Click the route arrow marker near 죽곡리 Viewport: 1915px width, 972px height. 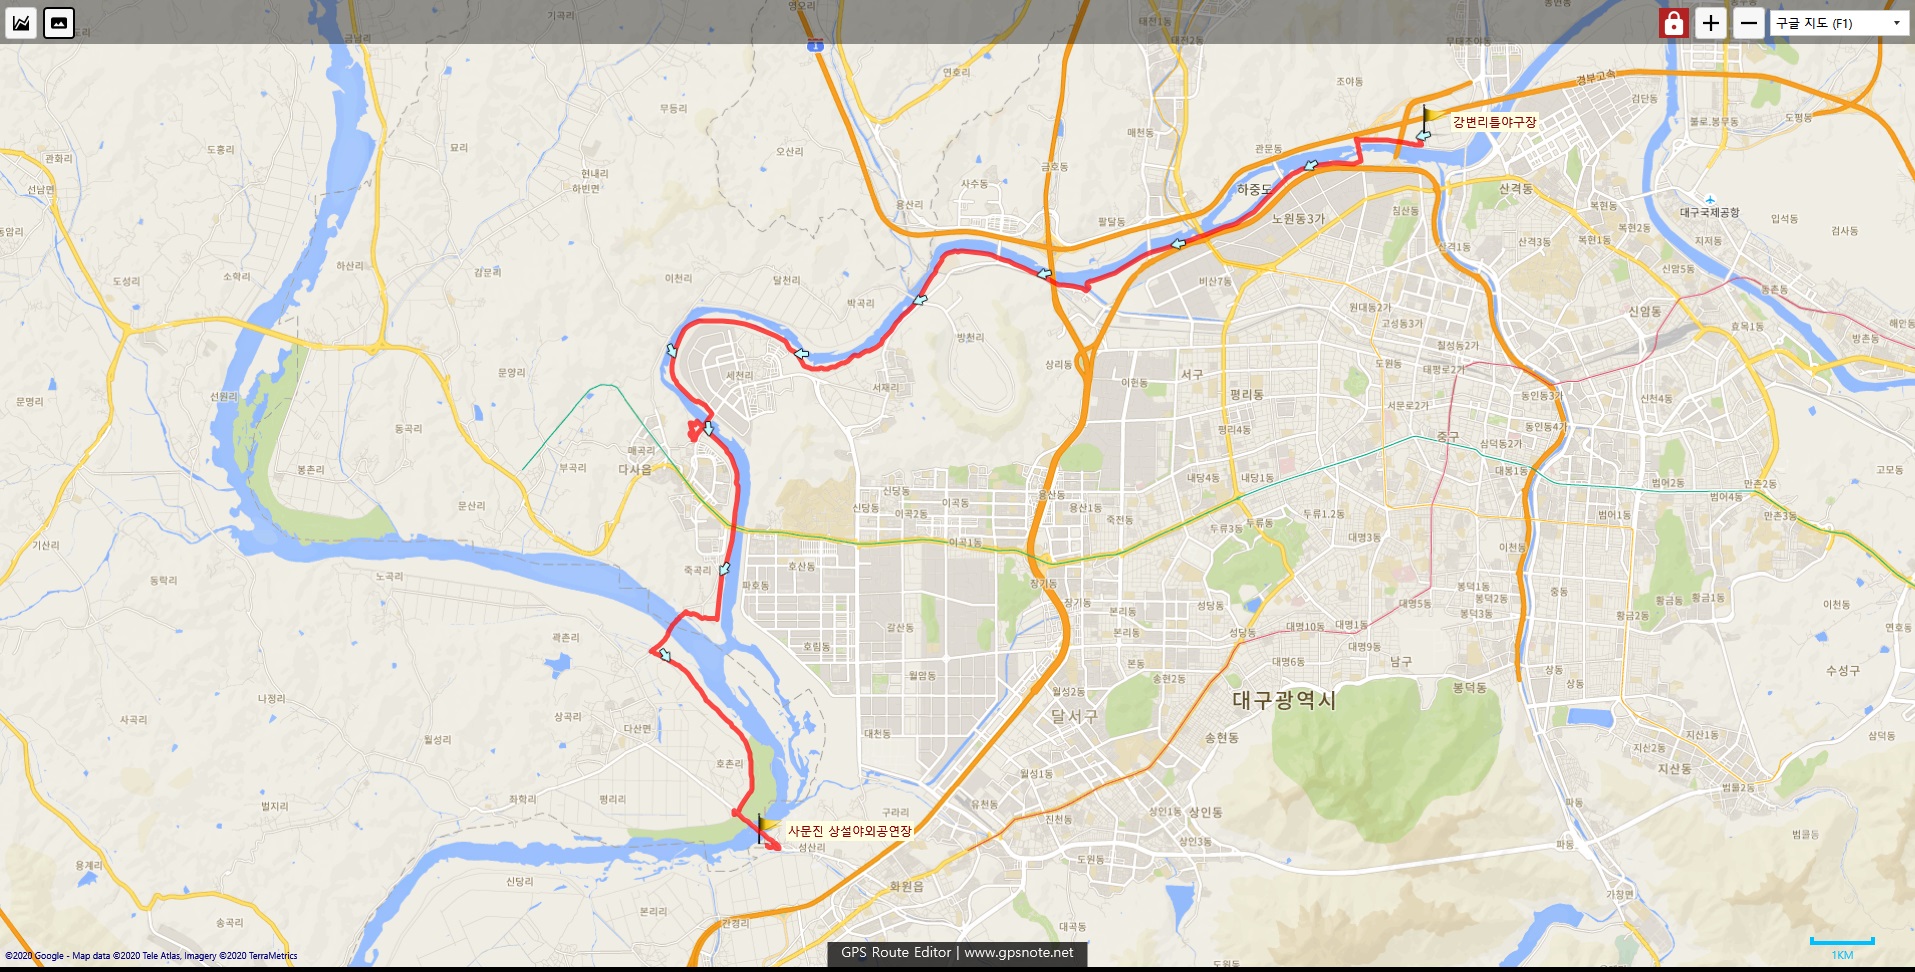tap(724, 569)
